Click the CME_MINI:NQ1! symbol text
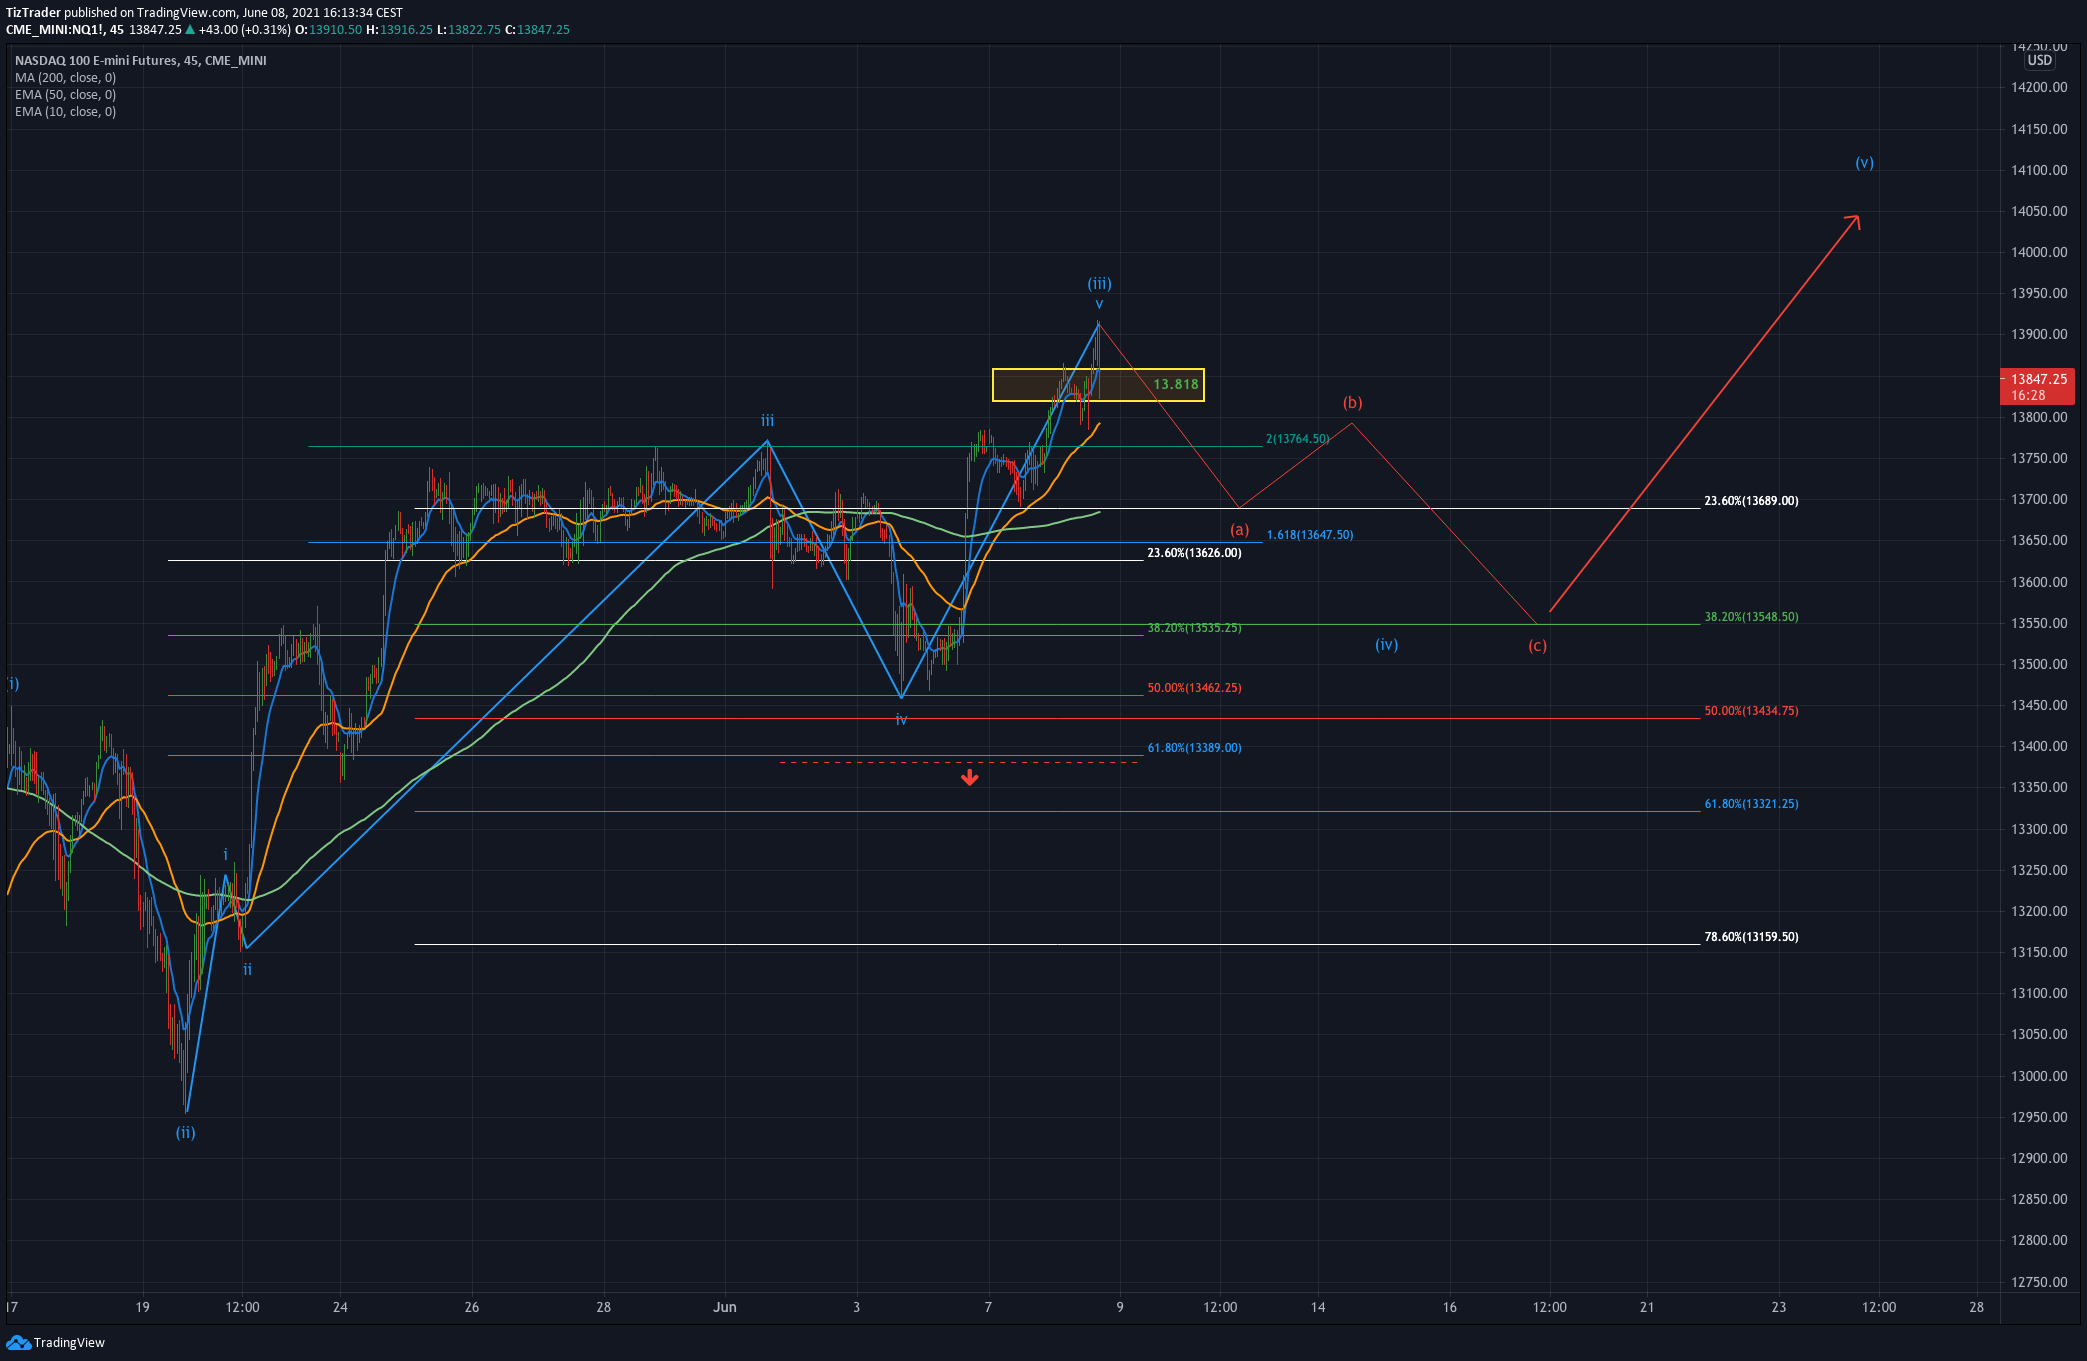 55,30
